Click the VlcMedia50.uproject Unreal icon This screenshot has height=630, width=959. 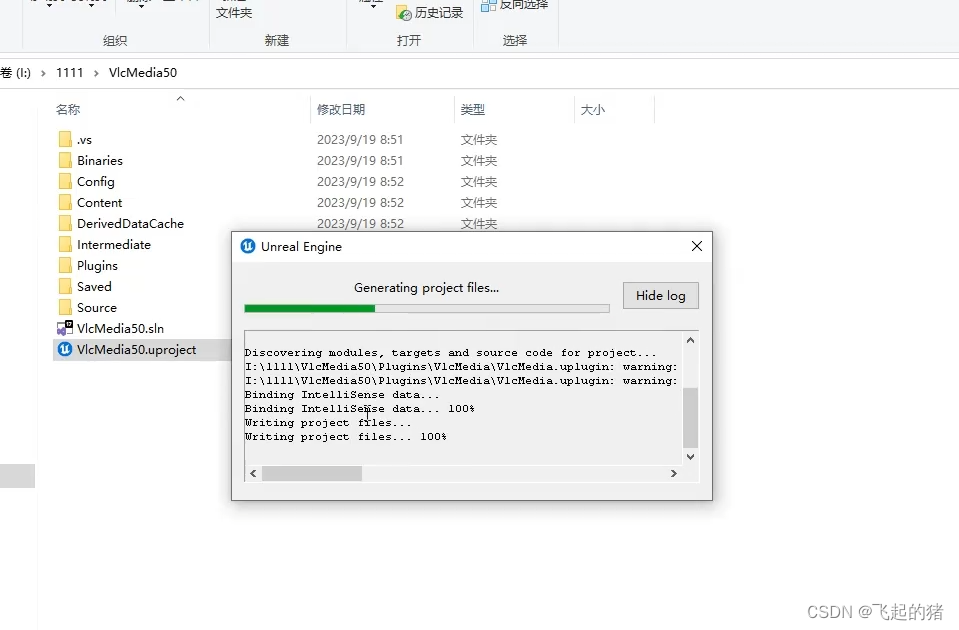[65, 349]
